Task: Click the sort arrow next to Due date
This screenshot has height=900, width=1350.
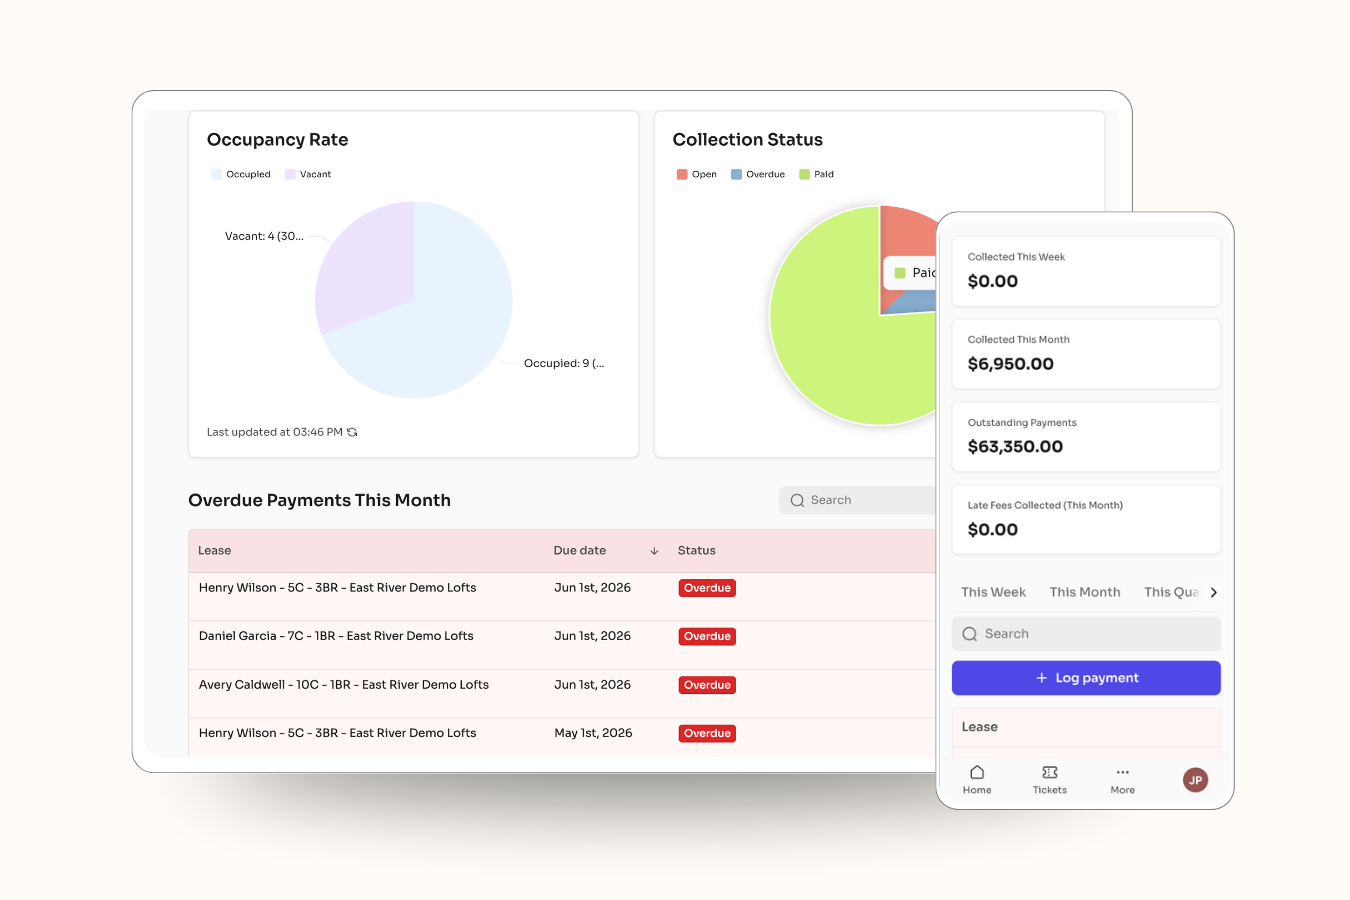Action: [x=654, y=551]
